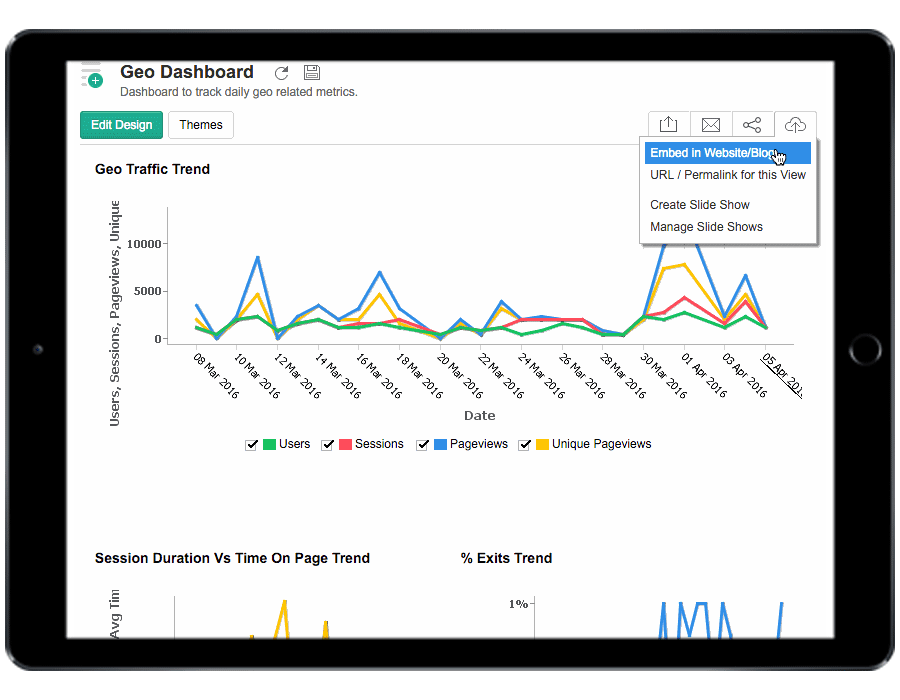900x700 pixels.
Task: Click the 1% axis value on Exits chart
Action: click(518, 604)
